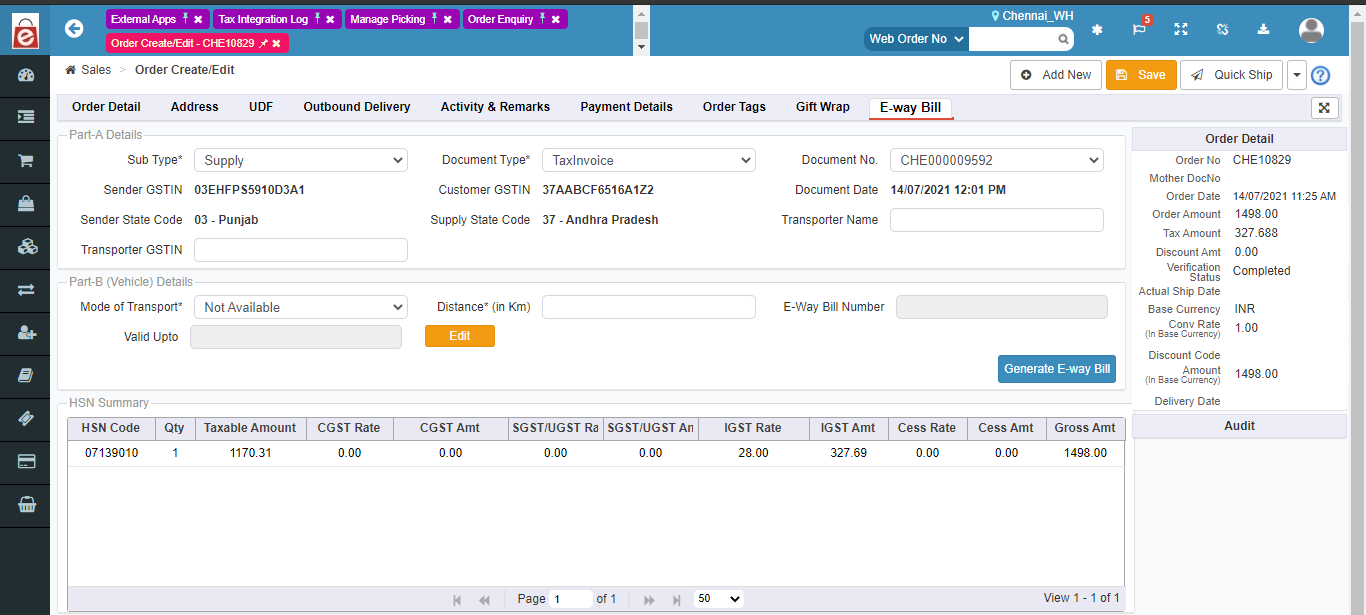Expand the Document Type selector
The height and width of the screenshot is (615, 1366).
pos(648,159)
